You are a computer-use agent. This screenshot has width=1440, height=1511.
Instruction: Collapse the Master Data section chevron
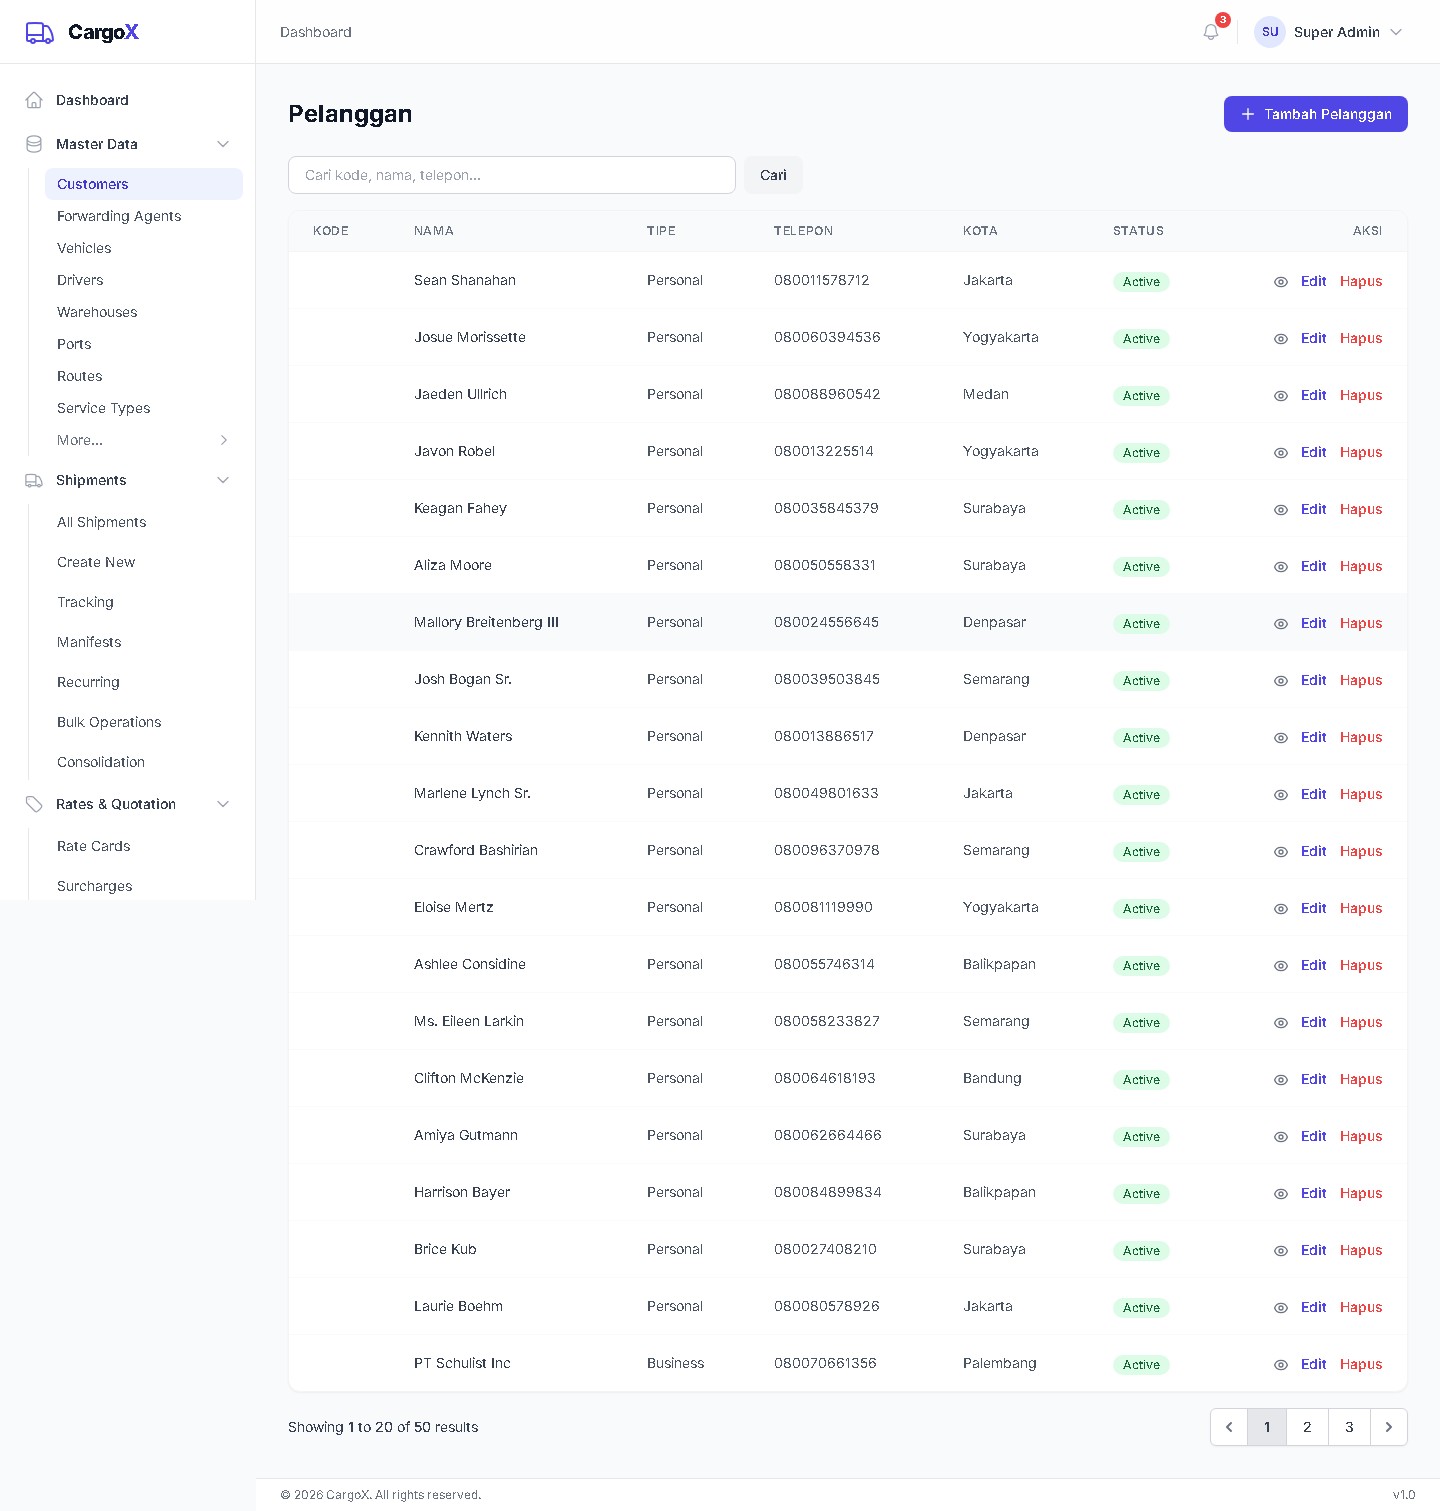[x=223, y=144]
